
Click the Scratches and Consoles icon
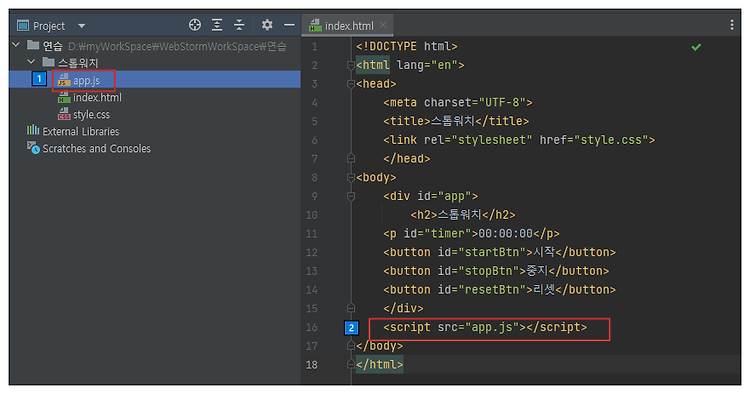point(33,148)
